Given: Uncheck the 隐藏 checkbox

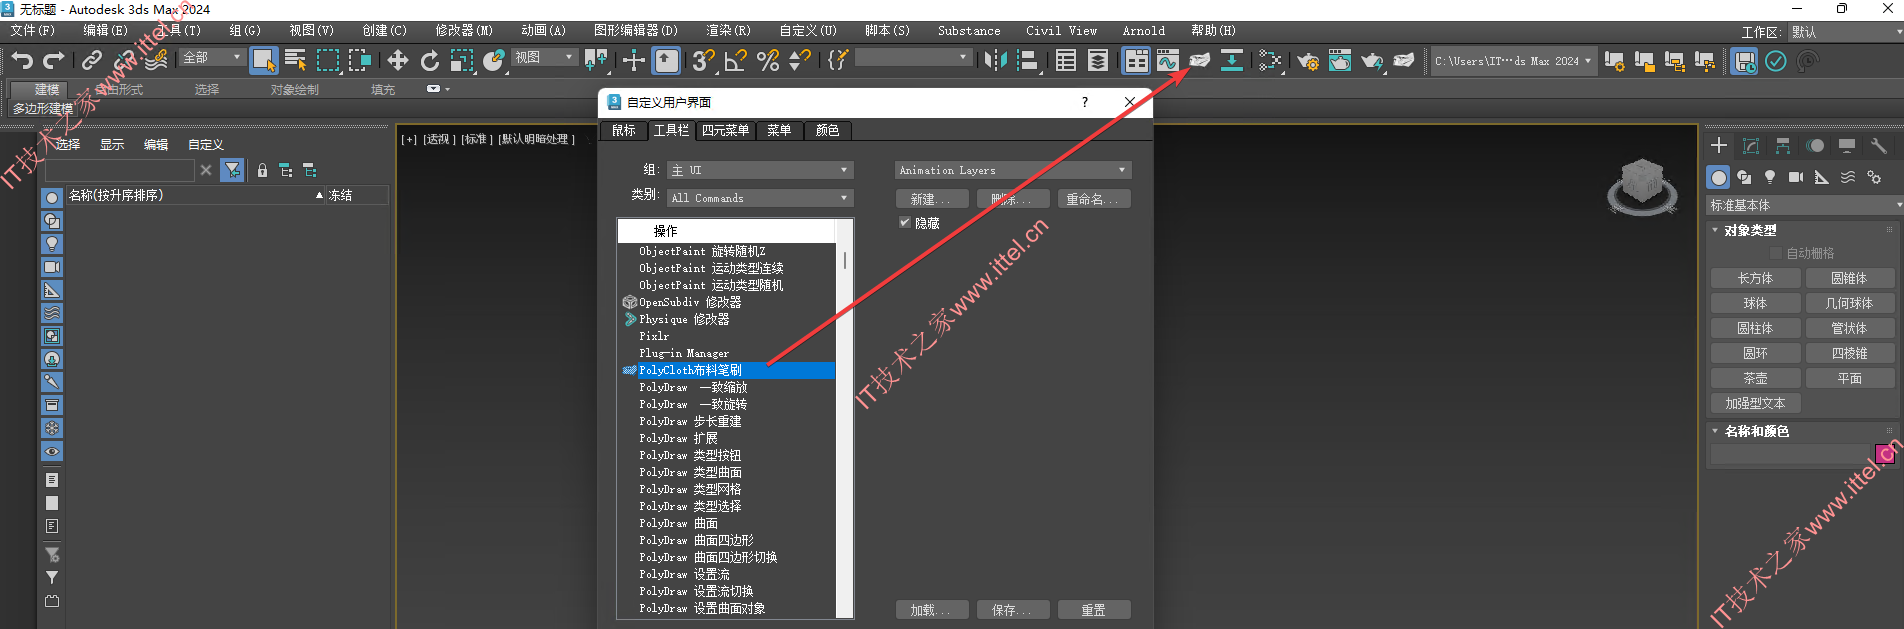Looking at the screenshot, I should (905, 223).
